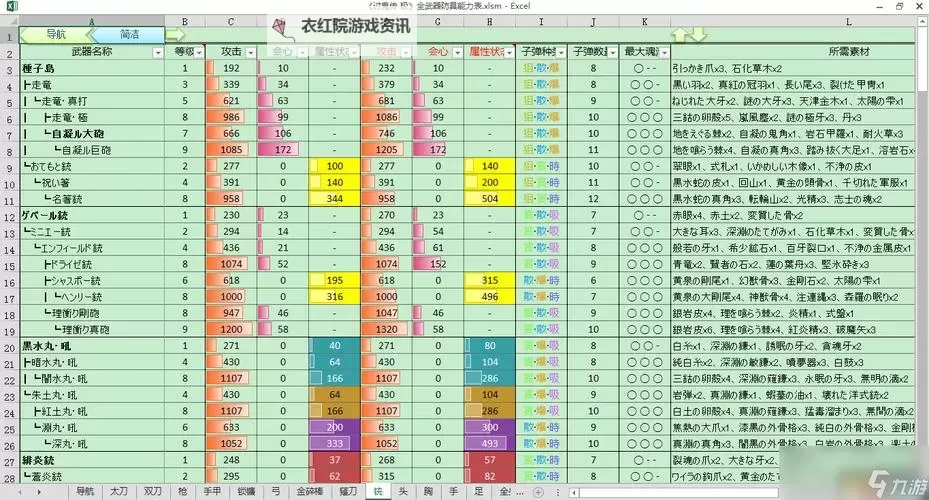Switch to the 弓 sheet tab
The image size is (929, 500).
(x=276, y=492)
